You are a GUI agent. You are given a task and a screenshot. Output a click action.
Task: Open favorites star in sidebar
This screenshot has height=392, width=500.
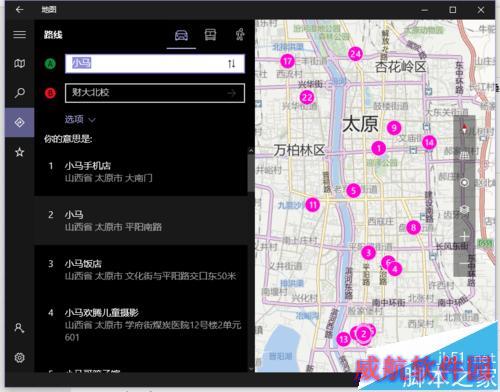point(19,152)
